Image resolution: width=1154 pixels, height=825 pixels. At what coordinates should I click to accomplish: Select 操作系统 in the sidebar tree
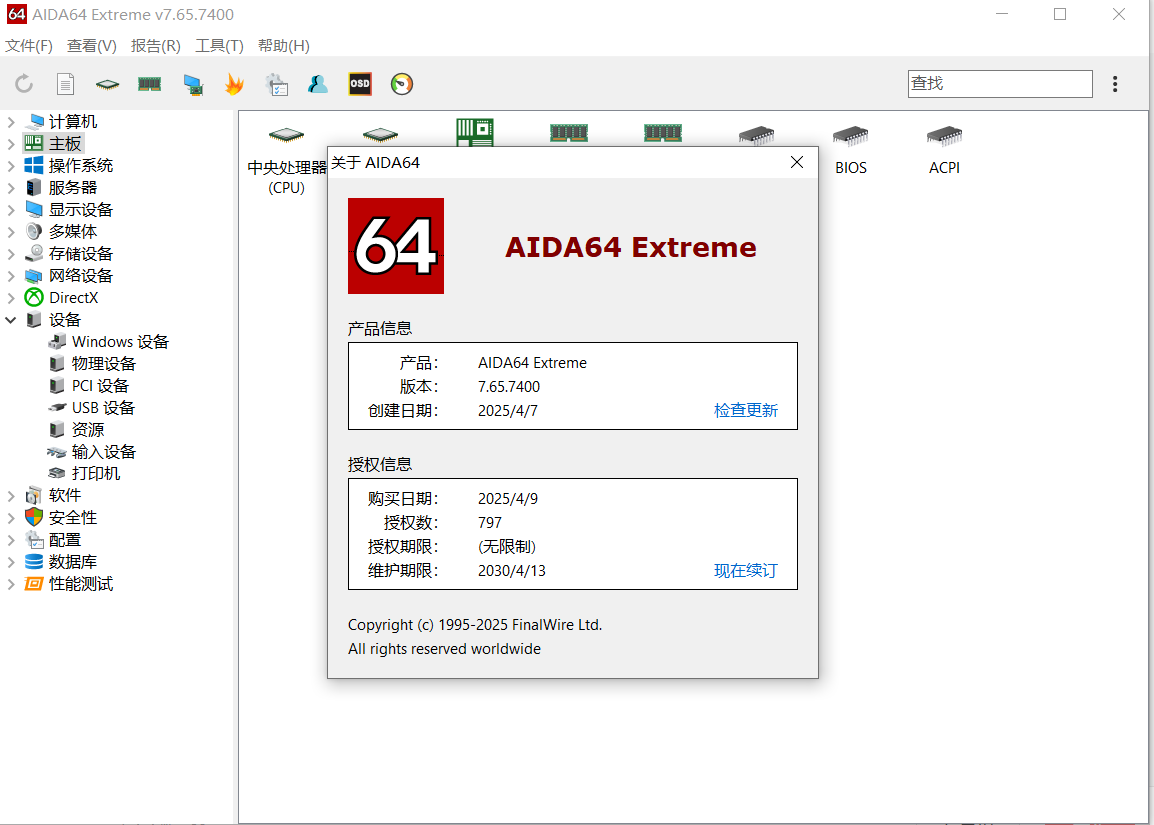(81, 166)
